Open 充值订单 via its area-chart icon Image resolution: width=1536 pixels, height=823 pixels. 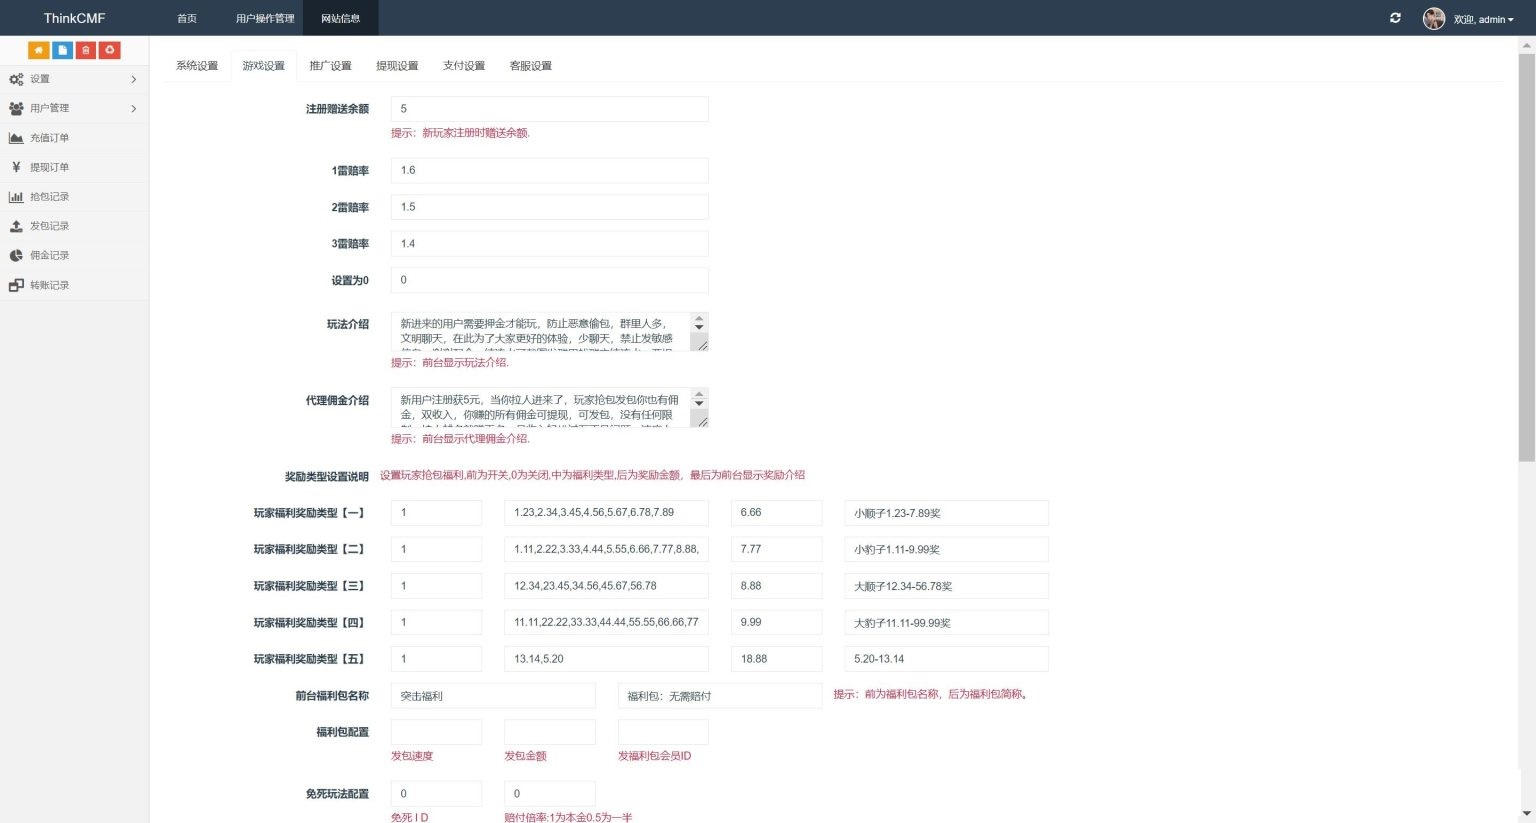[16, 138]
